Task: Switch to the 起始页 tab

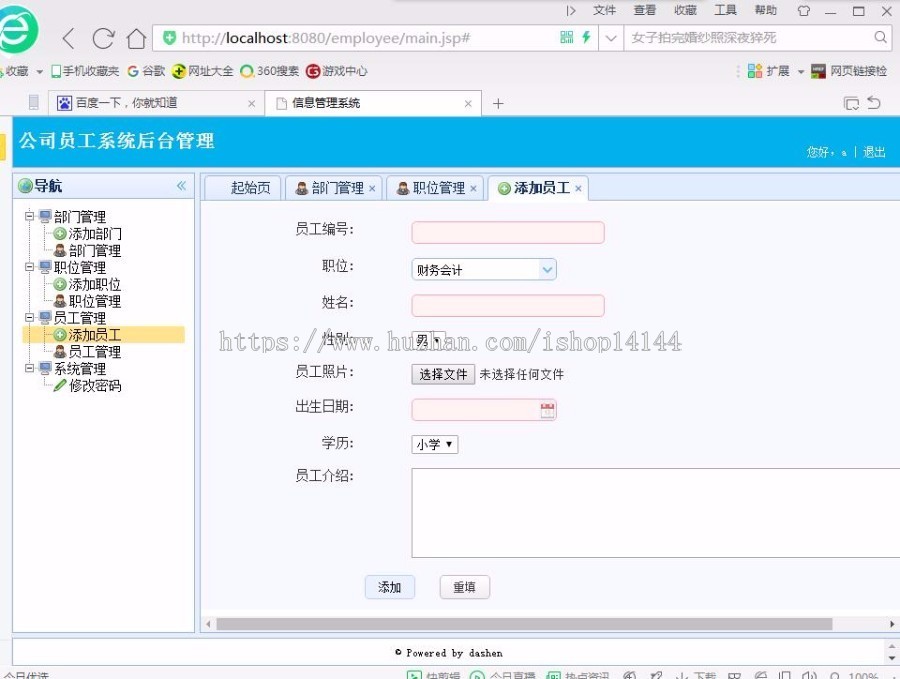Action: point(243,188)
